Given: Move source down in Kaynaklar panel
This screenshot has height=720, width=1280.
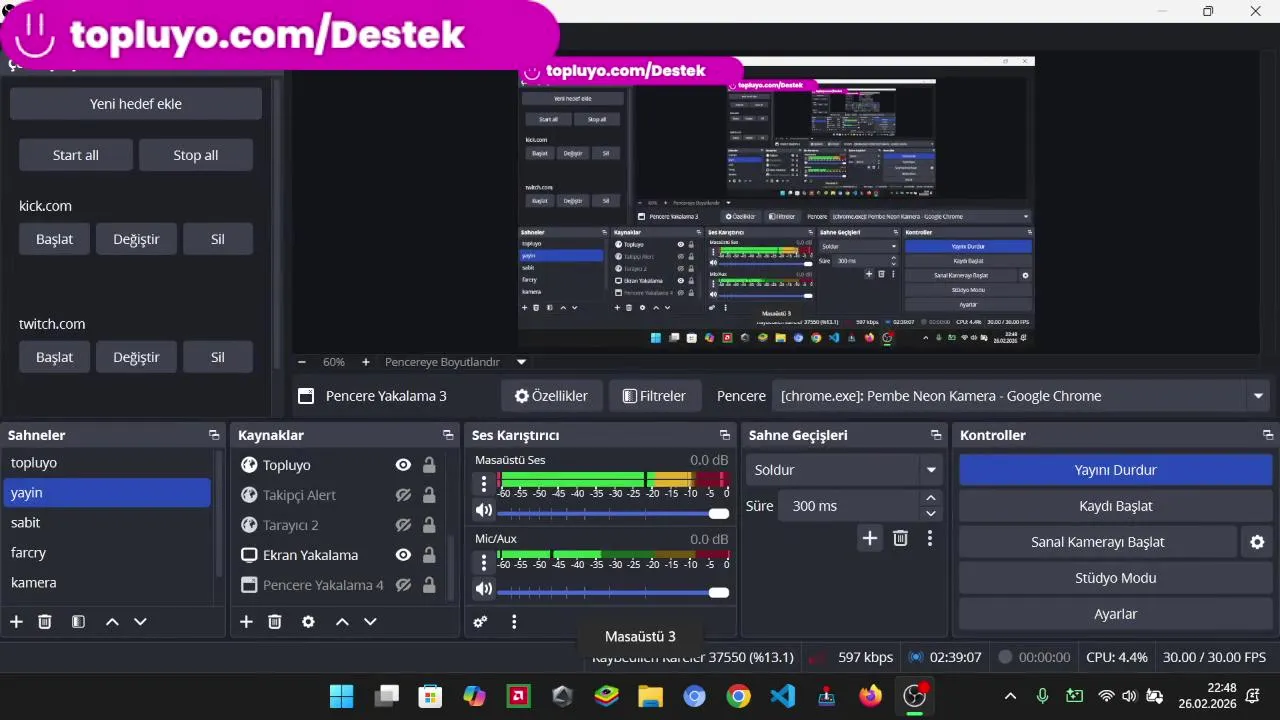Looking at the screenshot, I should click(370, 622).
